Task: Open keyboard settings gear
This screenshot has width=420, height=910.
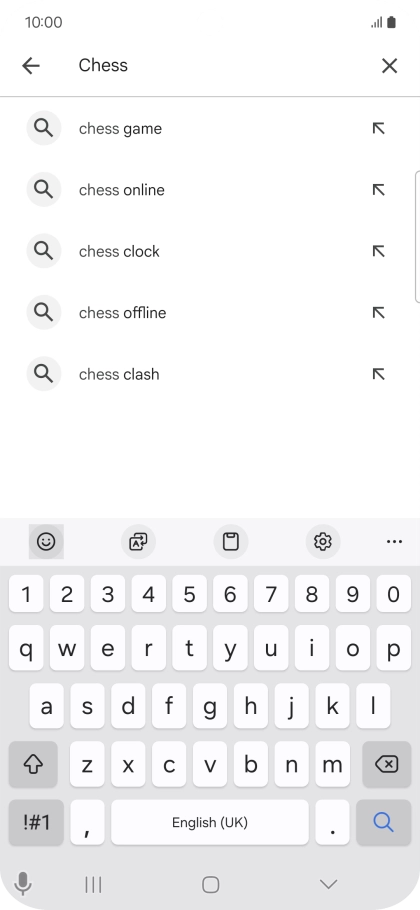Action: [323, 541]
